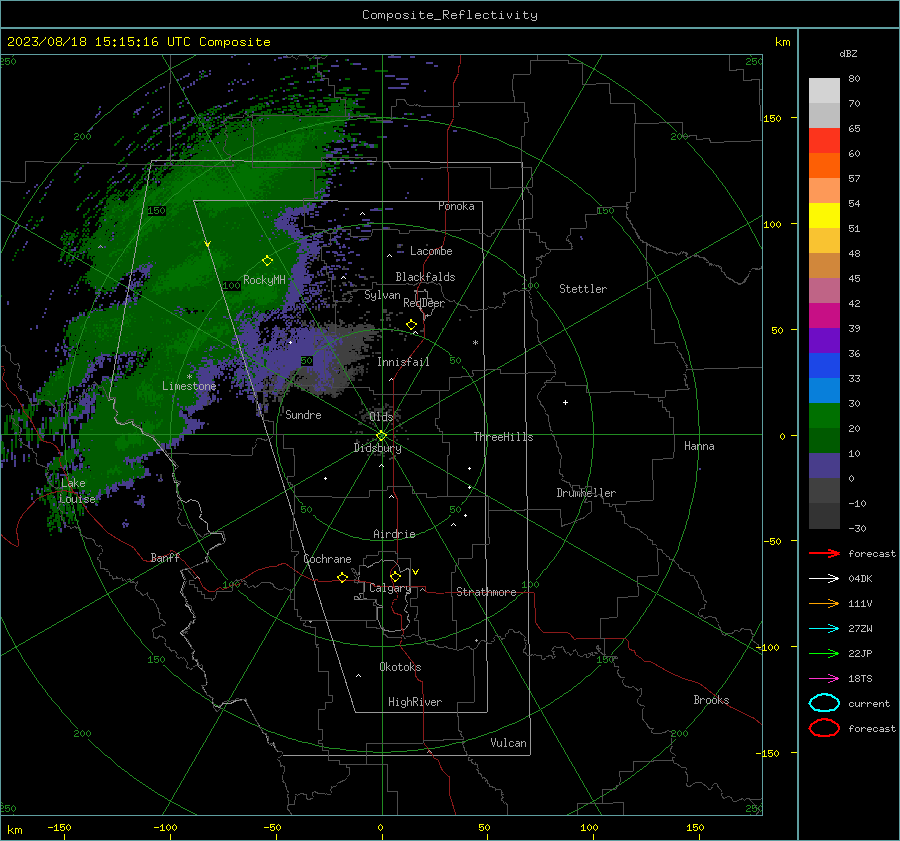The height and width of the screenshot is (841, 900).
Task: Click the yellow diamond marker below Cochrane
Action: click(342, 577)
